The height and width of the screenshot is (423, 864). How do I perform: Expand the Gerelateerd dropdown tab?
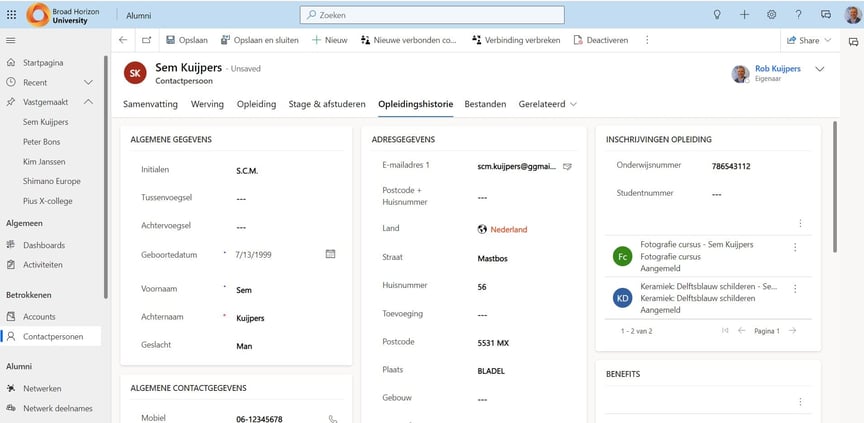click(x=548, y=104)
